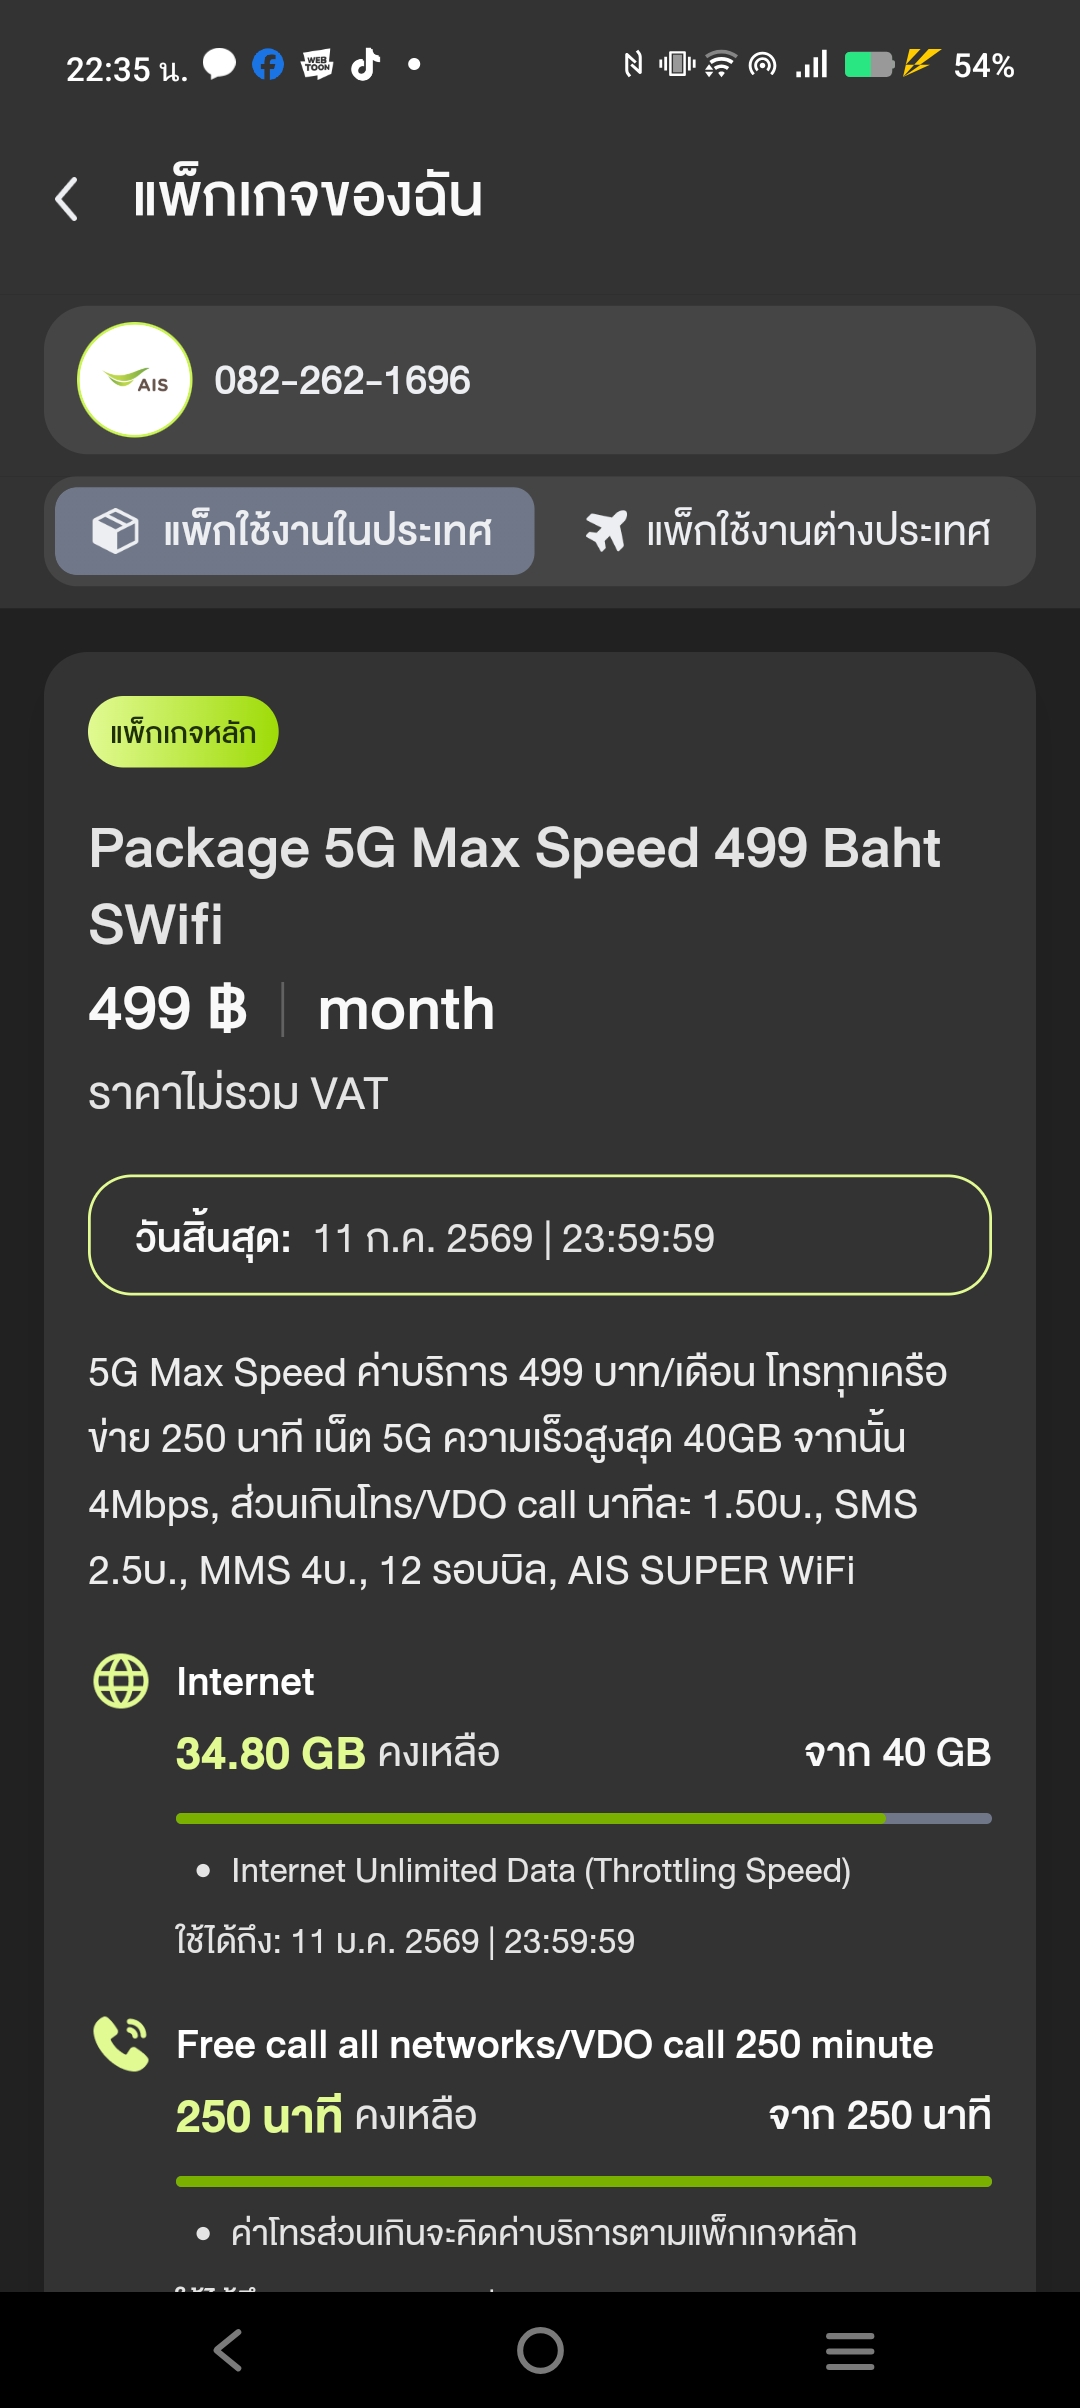
Task: Tap the แพ็กเกจหลัก green badge
Action: (x=183, y=732)
